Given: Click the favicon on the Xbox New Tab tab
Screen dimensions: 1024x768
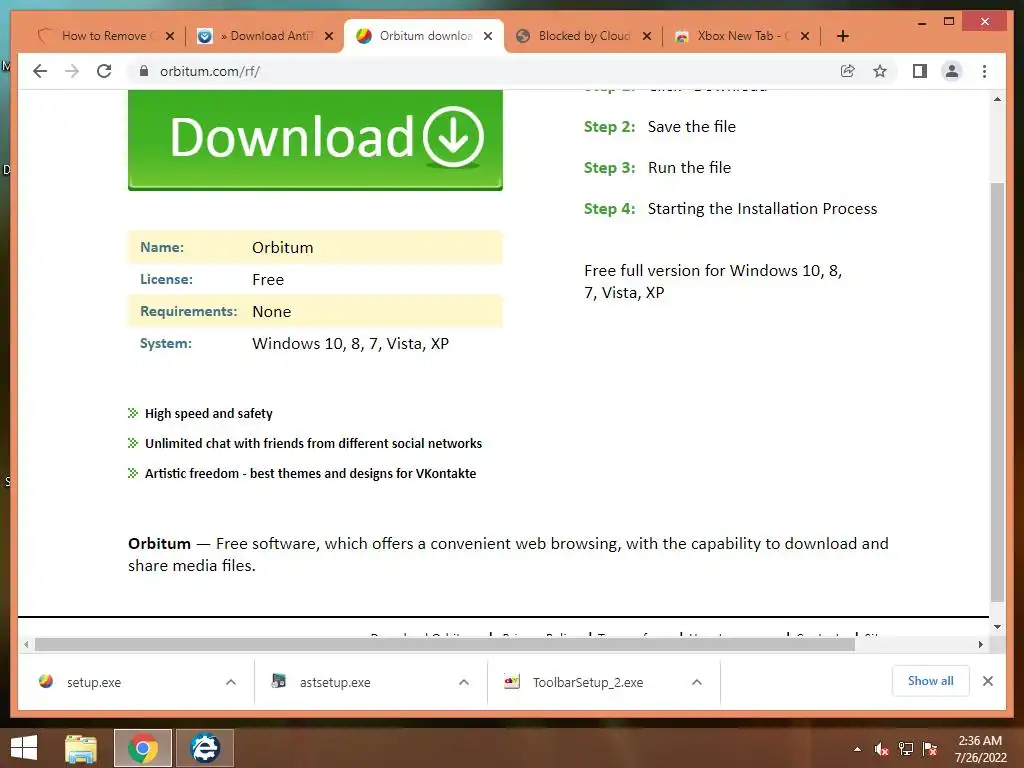Looking at the screenshot, I should 682,37.
